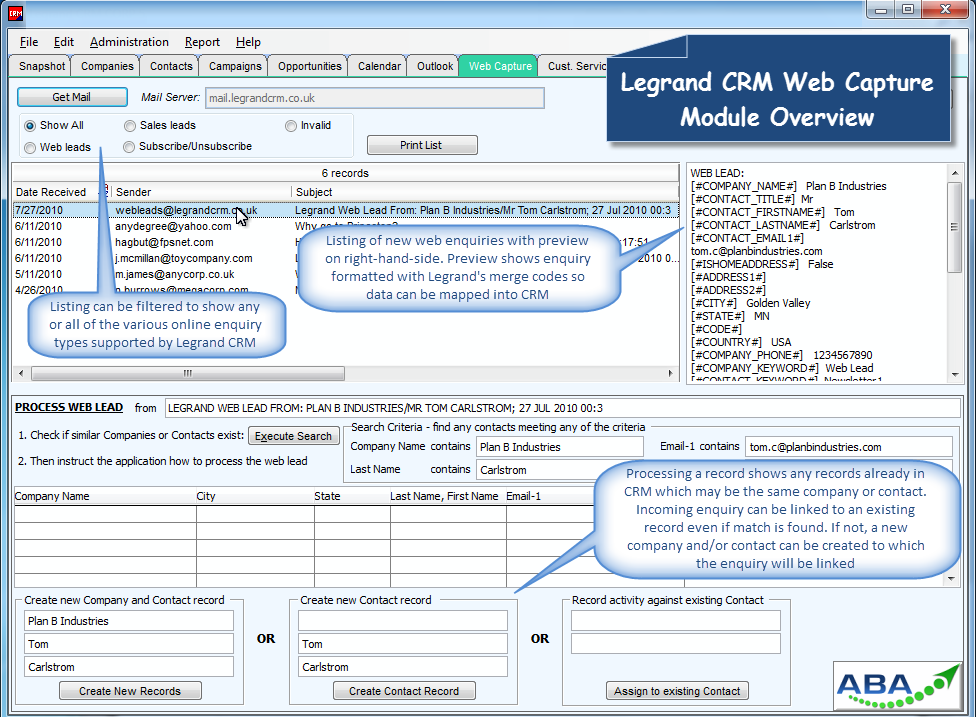Image resolution: width=976 pixels, height=717 pixels.
Task: Click the Execute Search button
Action: pos(293,436)
